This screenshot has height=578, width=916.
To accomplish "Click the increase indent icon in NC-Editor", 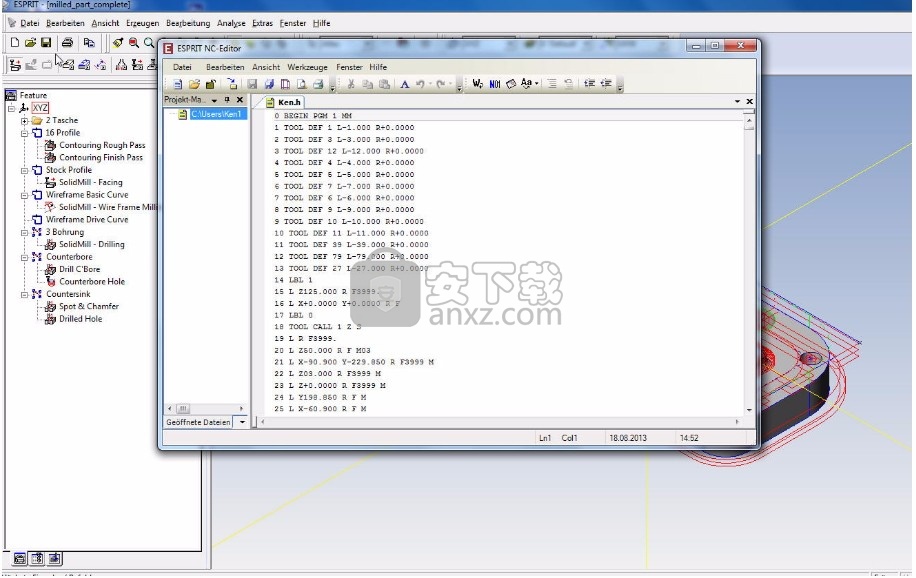I will [606, 84].
